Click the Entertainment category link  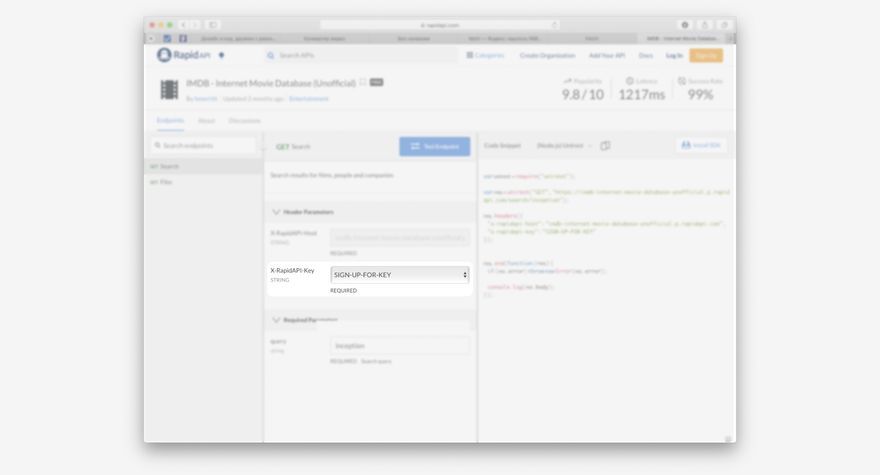(309, 99)
